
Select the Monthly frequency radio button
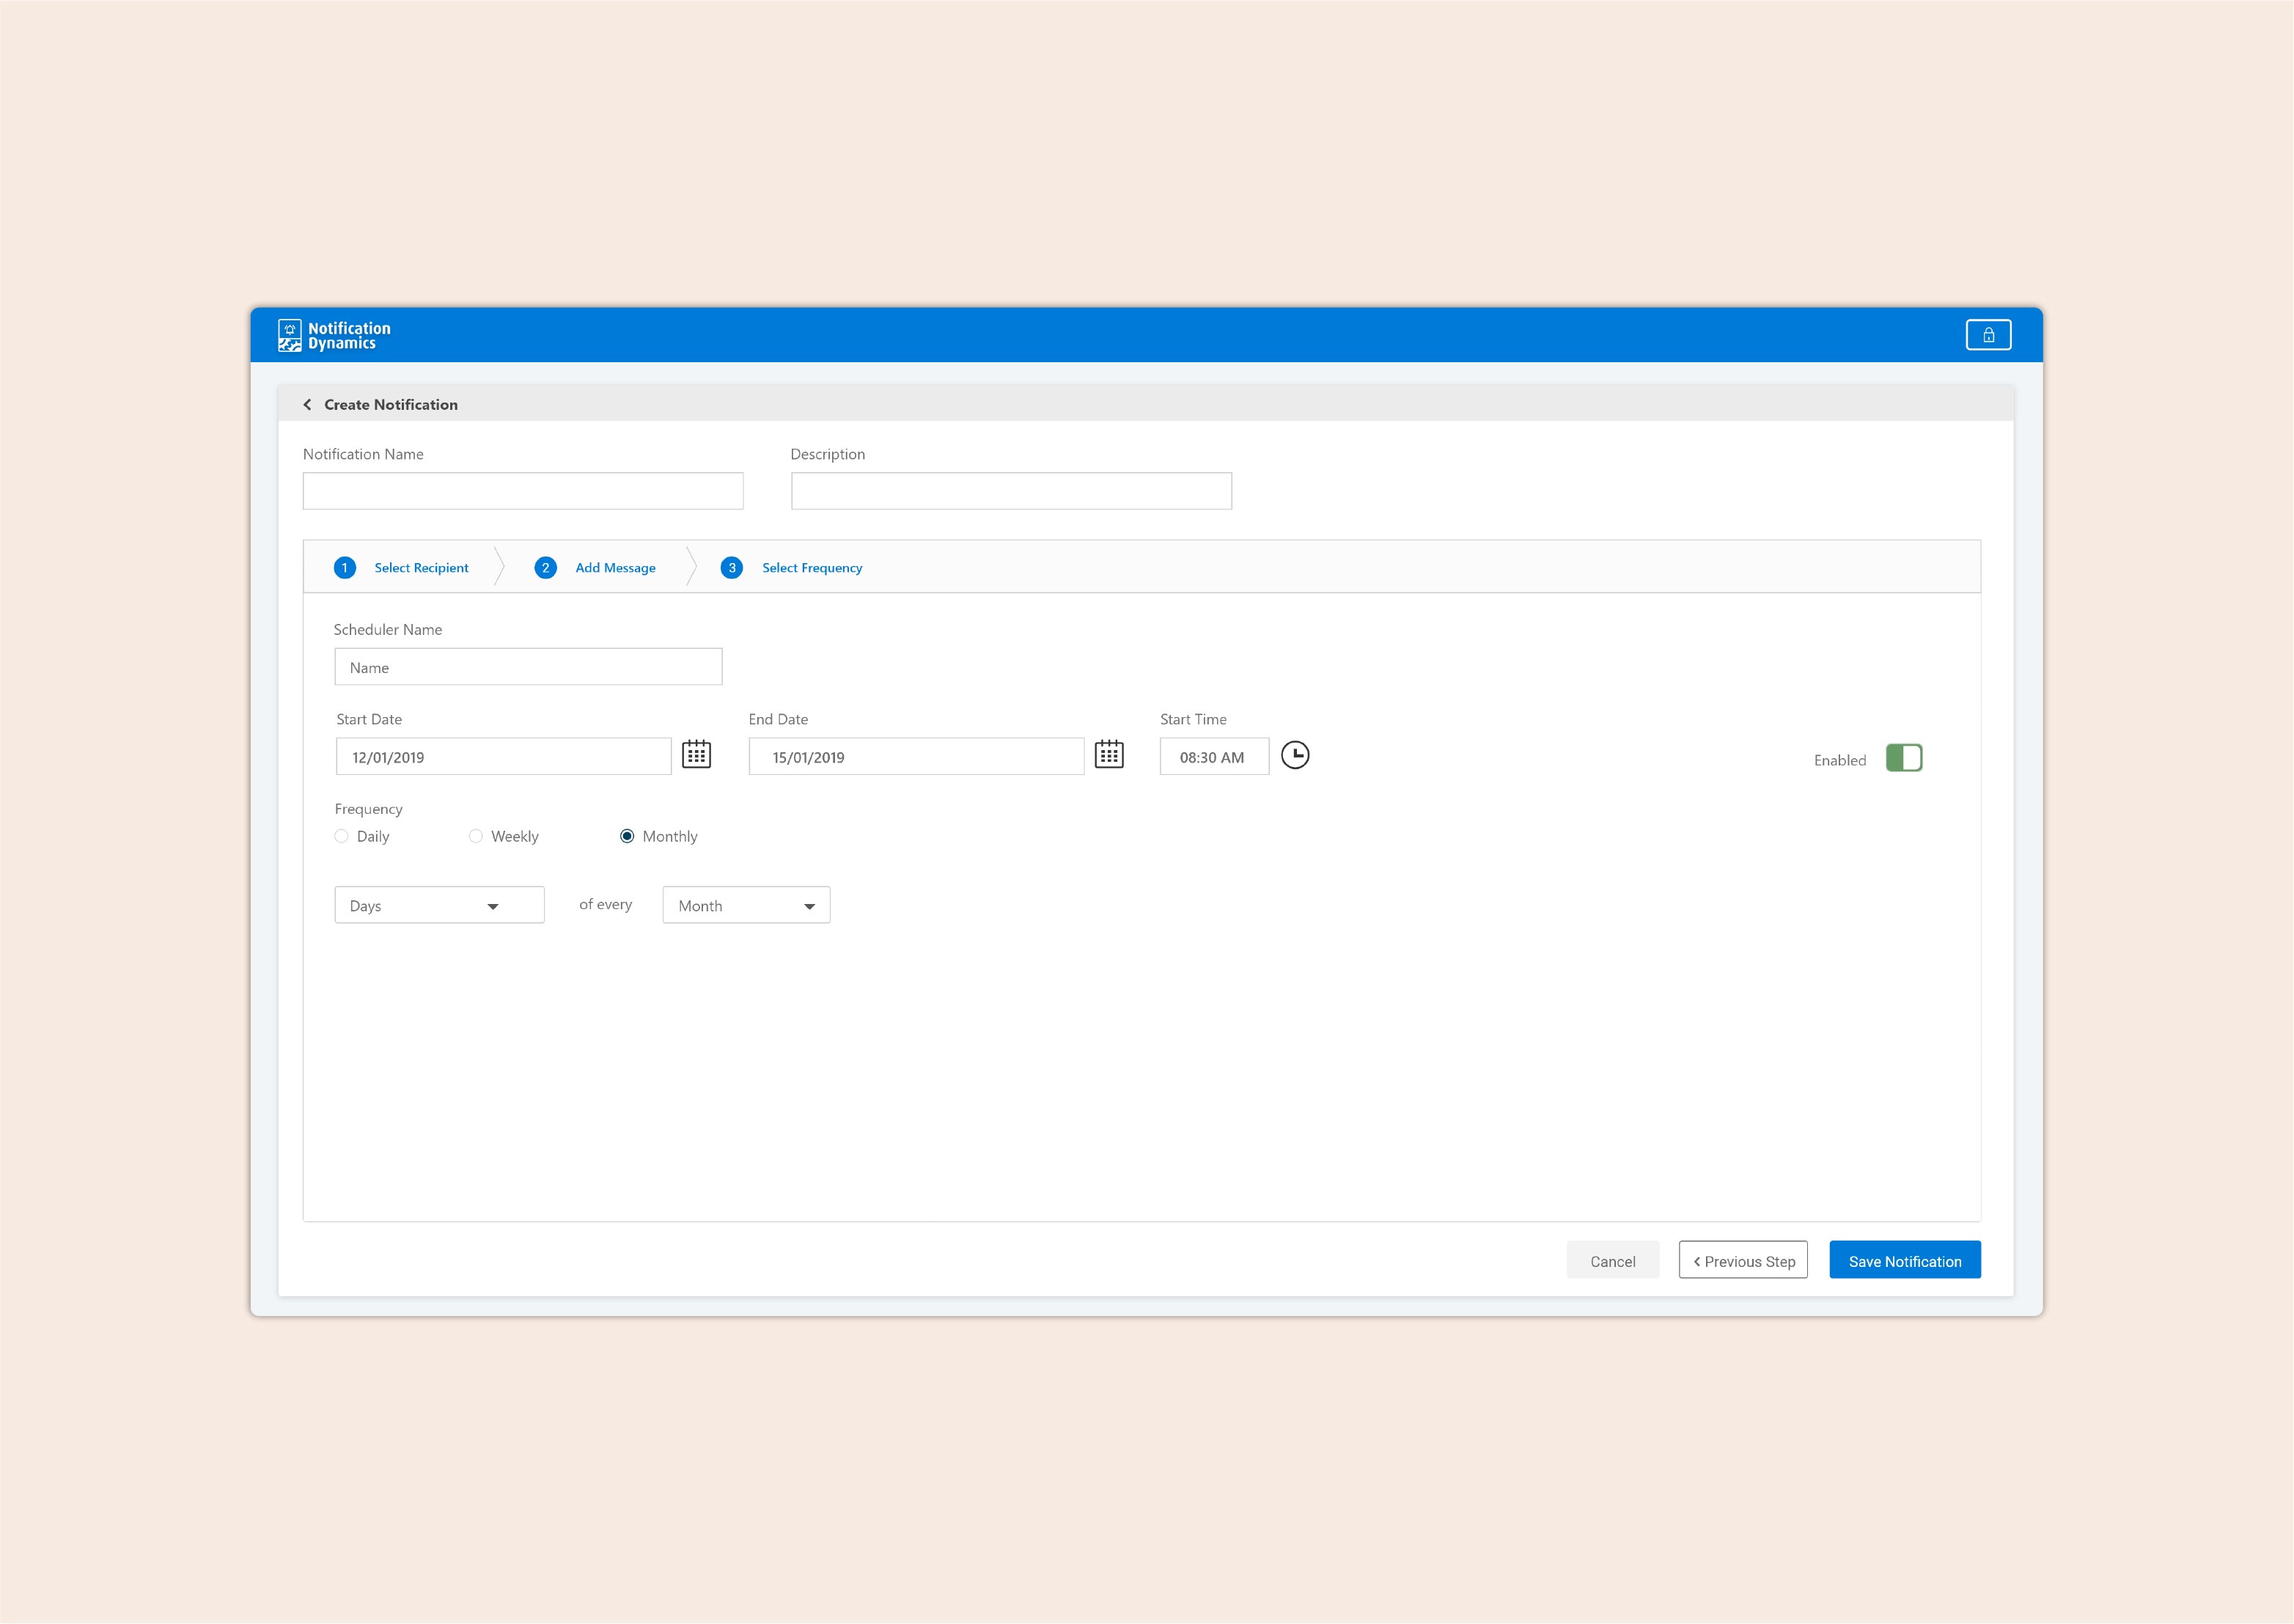click(x=627, y=836)
